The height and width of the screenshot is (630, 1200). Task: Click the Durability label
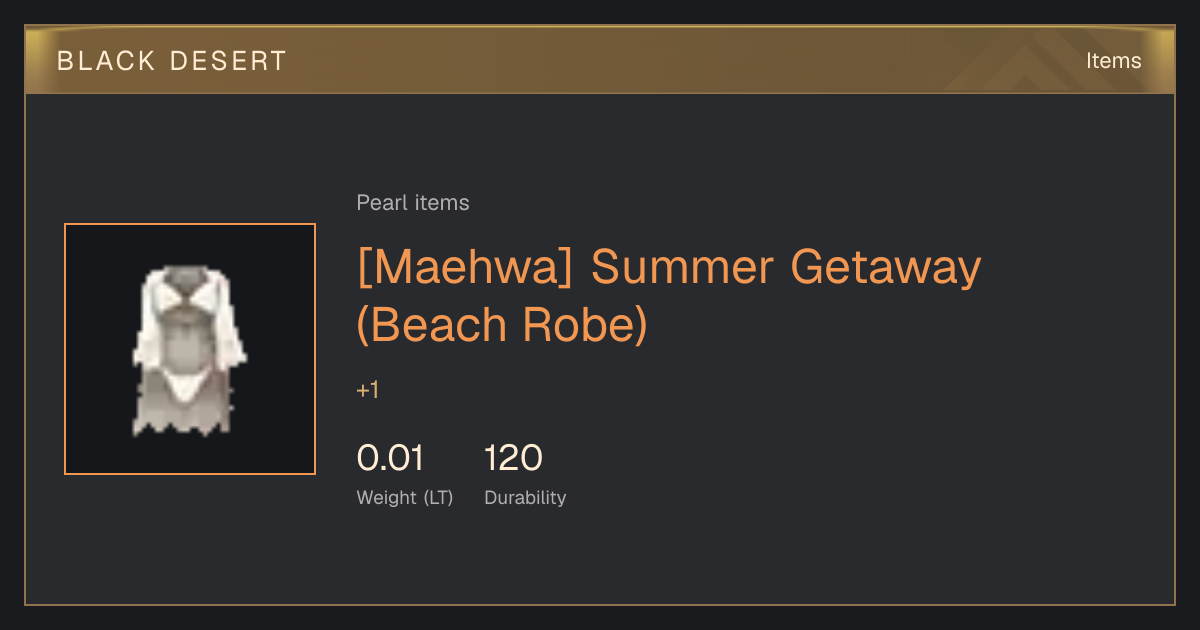click(525, 497)
